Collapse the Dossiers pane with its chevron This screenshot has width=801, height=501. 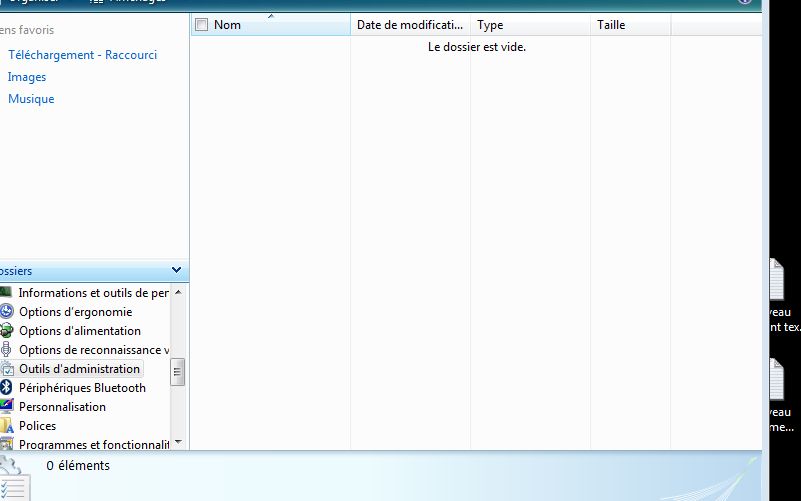[177, 270]
